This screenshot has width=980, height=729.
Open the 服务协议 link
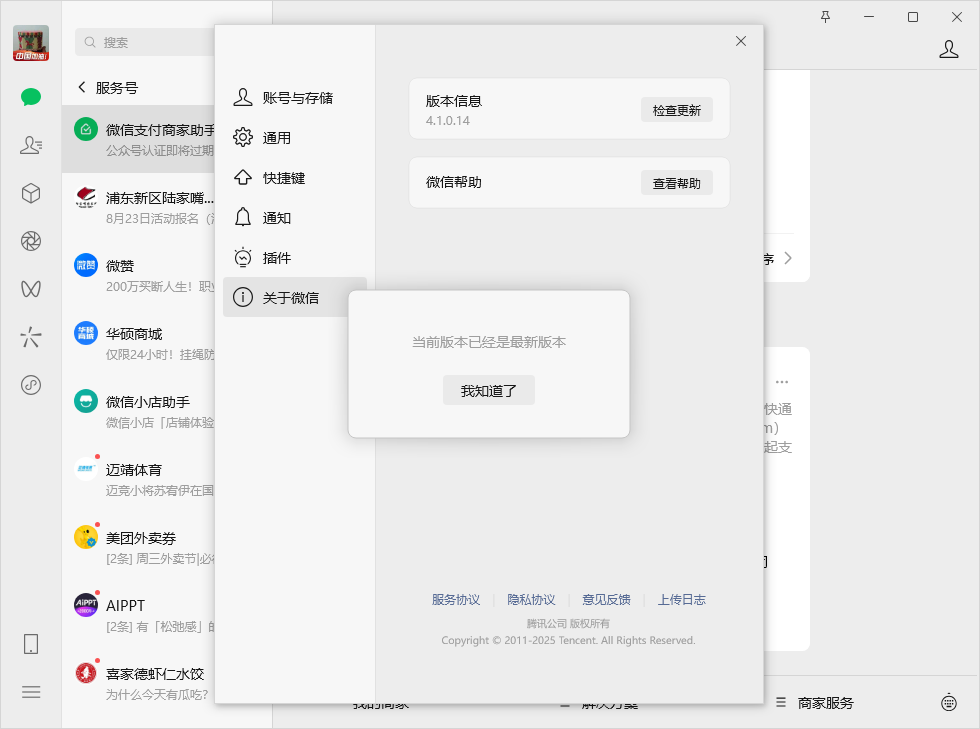[x=456, y=600]
